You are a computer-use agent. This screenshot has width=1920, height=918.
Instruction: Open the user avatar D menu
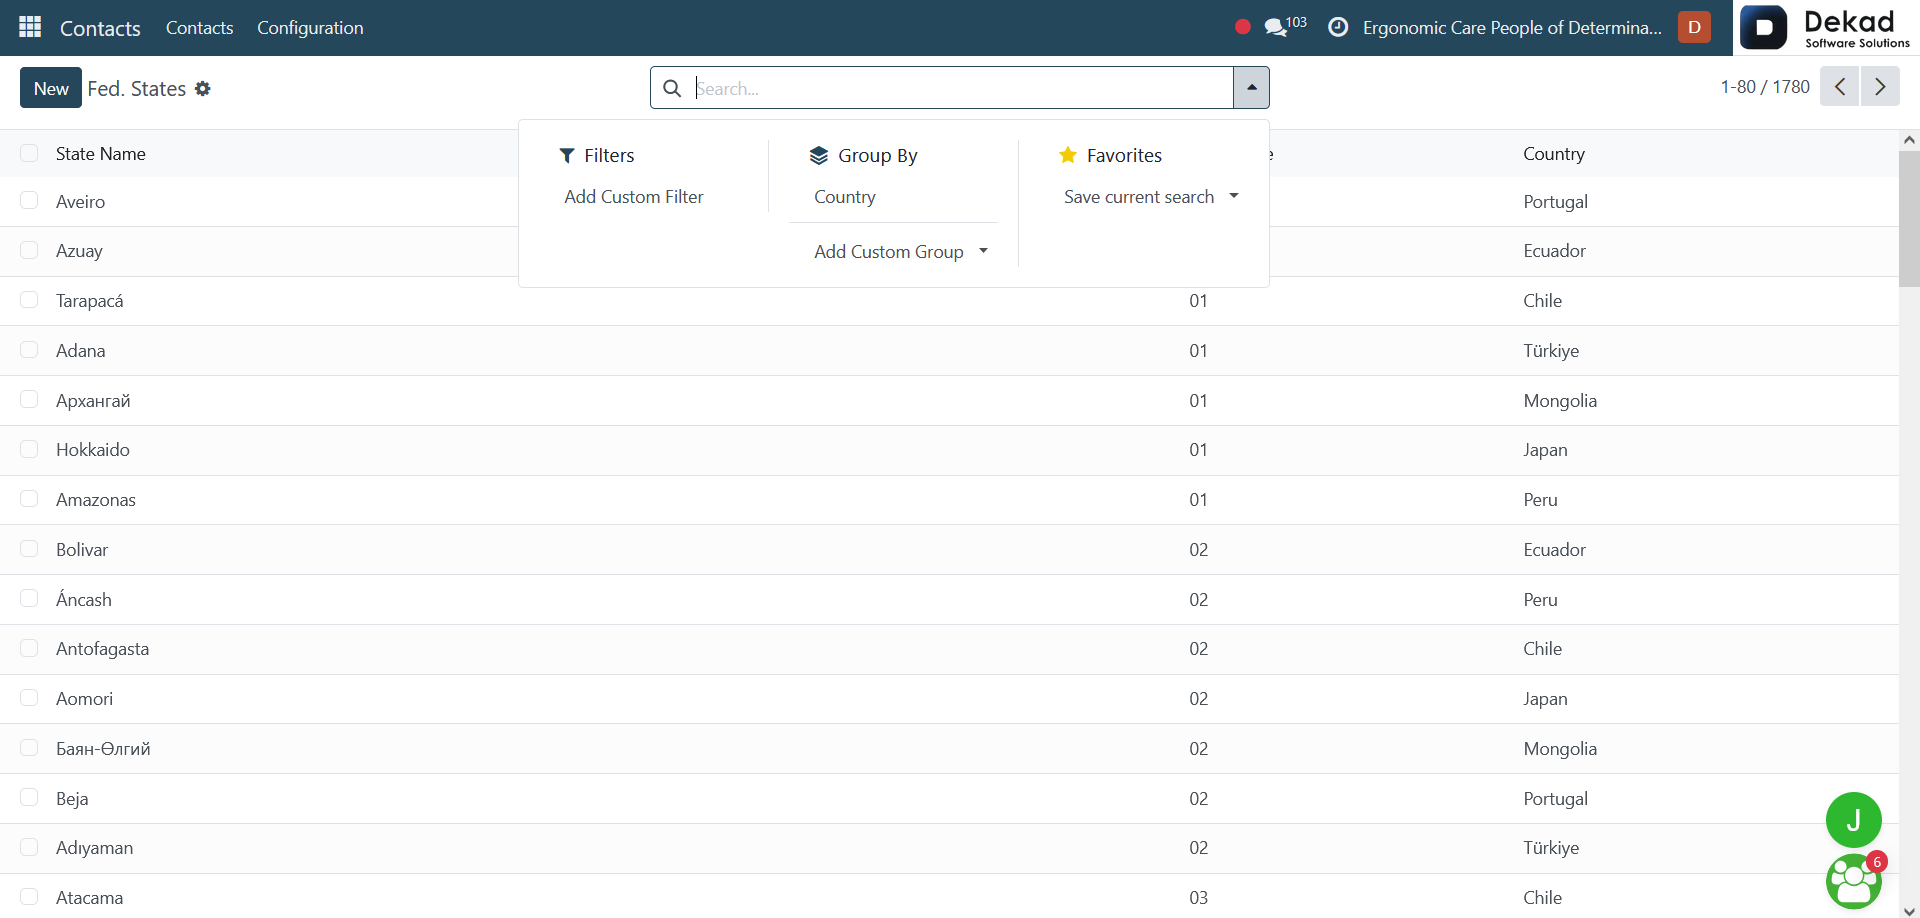[1694, 27]
